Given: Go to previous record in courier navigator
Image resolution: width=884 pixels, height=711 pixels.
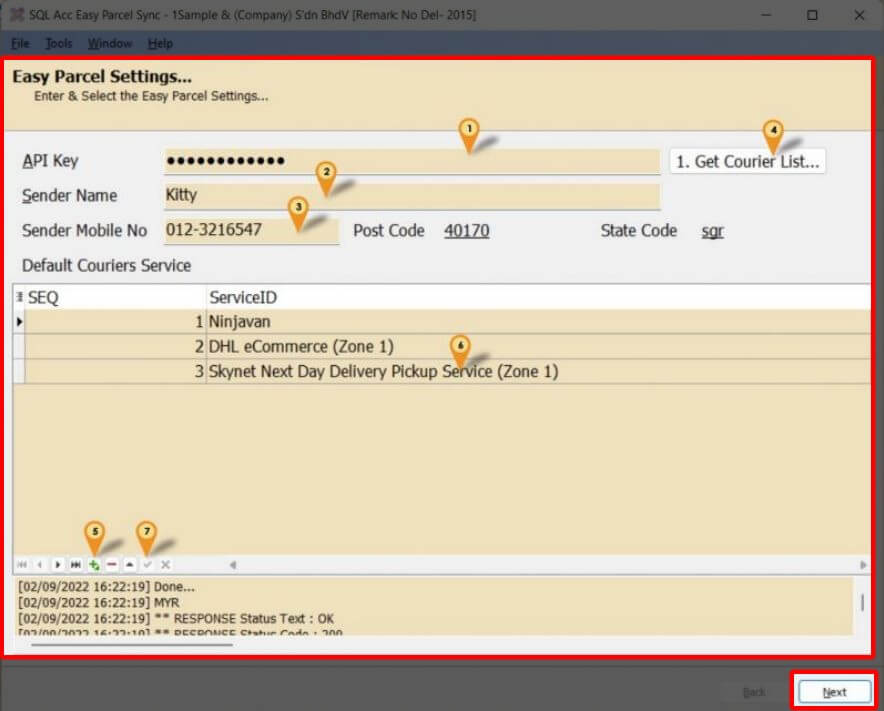Looking at the screenshot, I should point(39,564).
